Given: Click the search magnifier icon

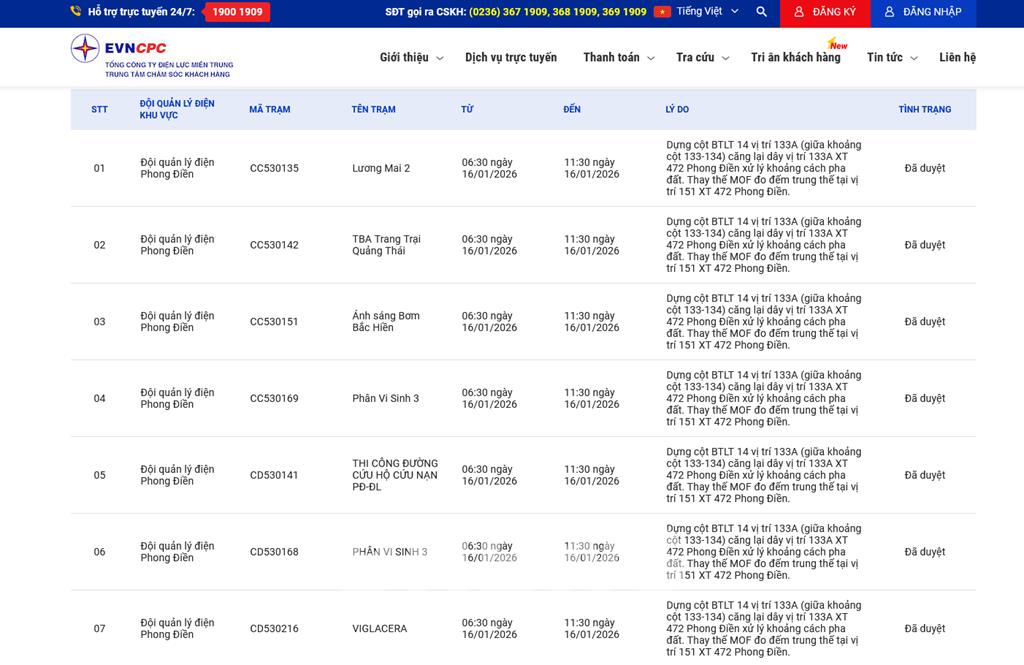Looking at the screenshot, I should point(762,12).
